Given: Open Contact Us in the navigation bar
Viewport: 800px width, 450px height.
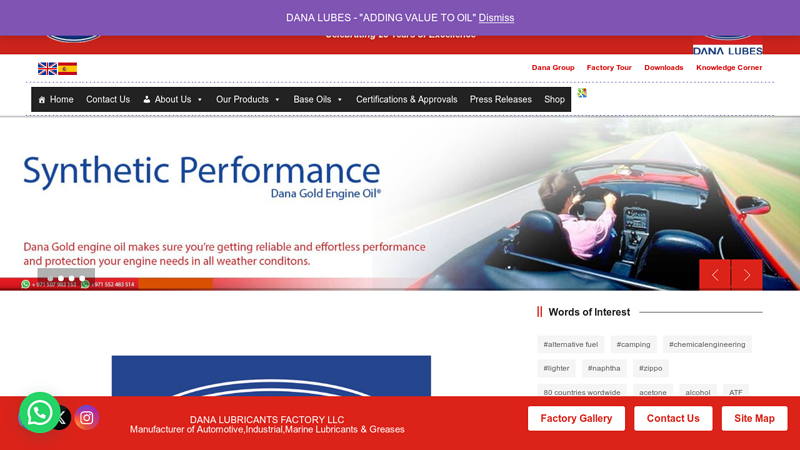Looking at the screenshot, I should [108, 99].
